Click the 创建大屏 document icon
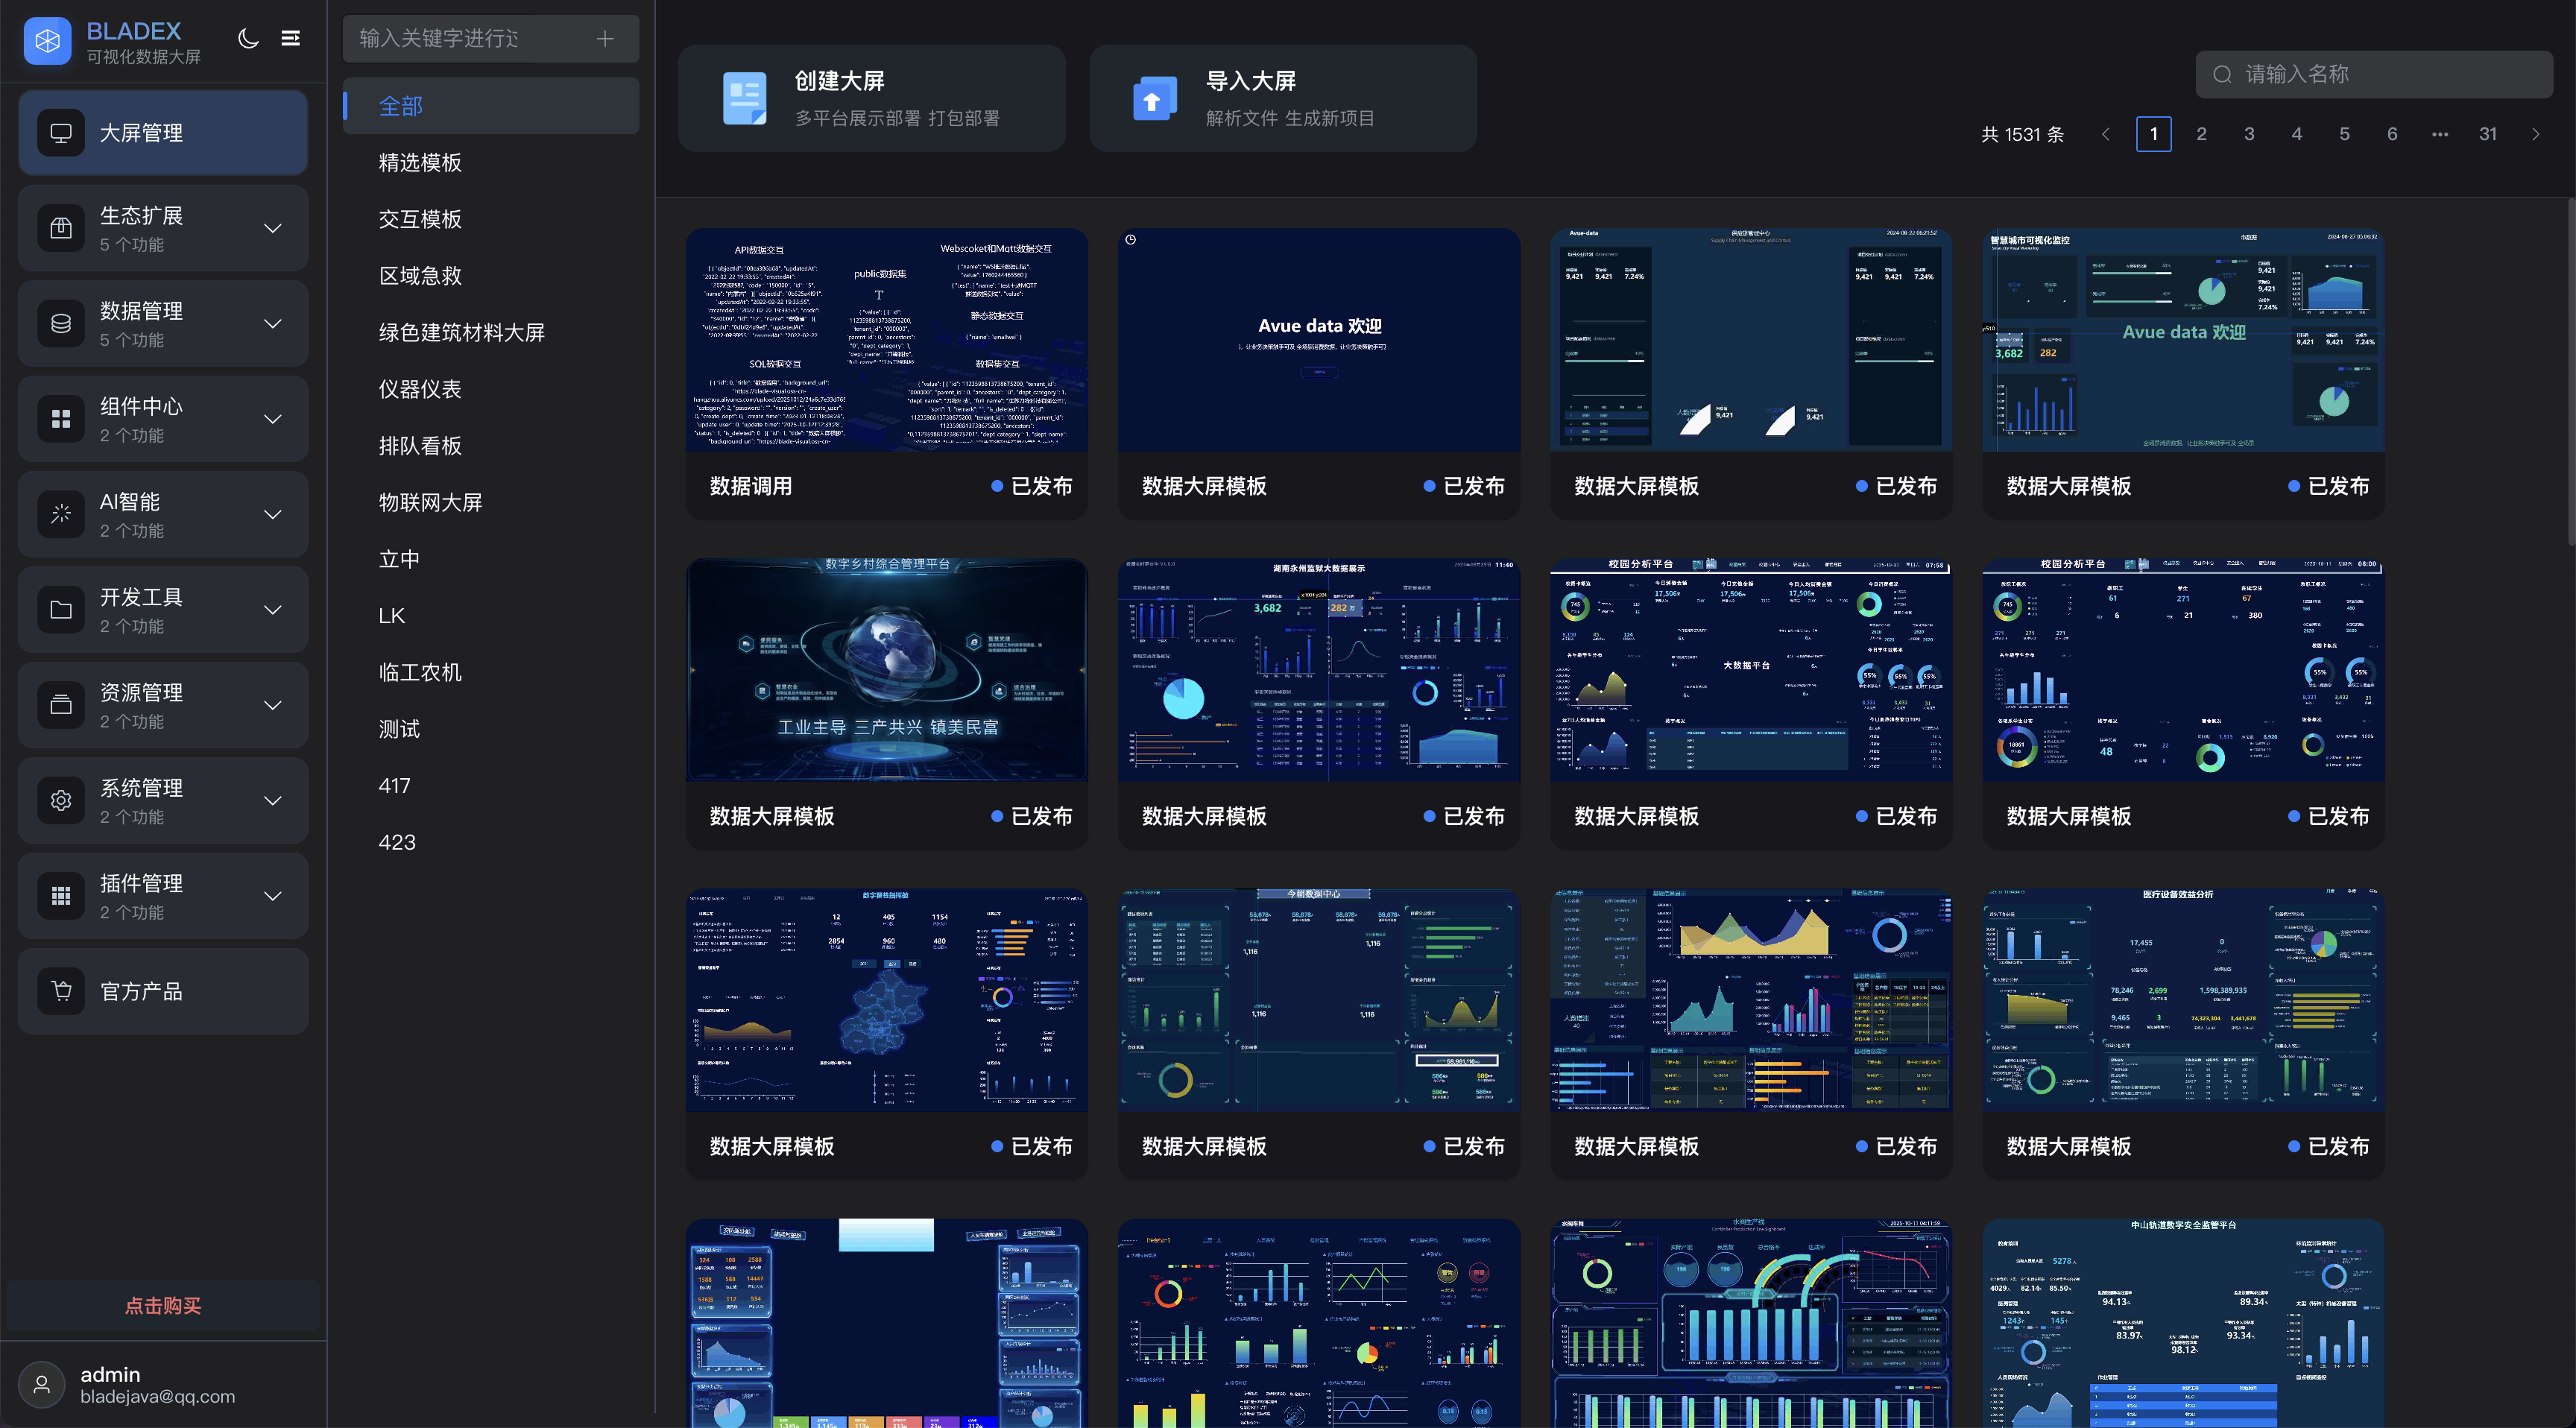The height and width of the screenshot is (1428, 2576). click(744, 98)
